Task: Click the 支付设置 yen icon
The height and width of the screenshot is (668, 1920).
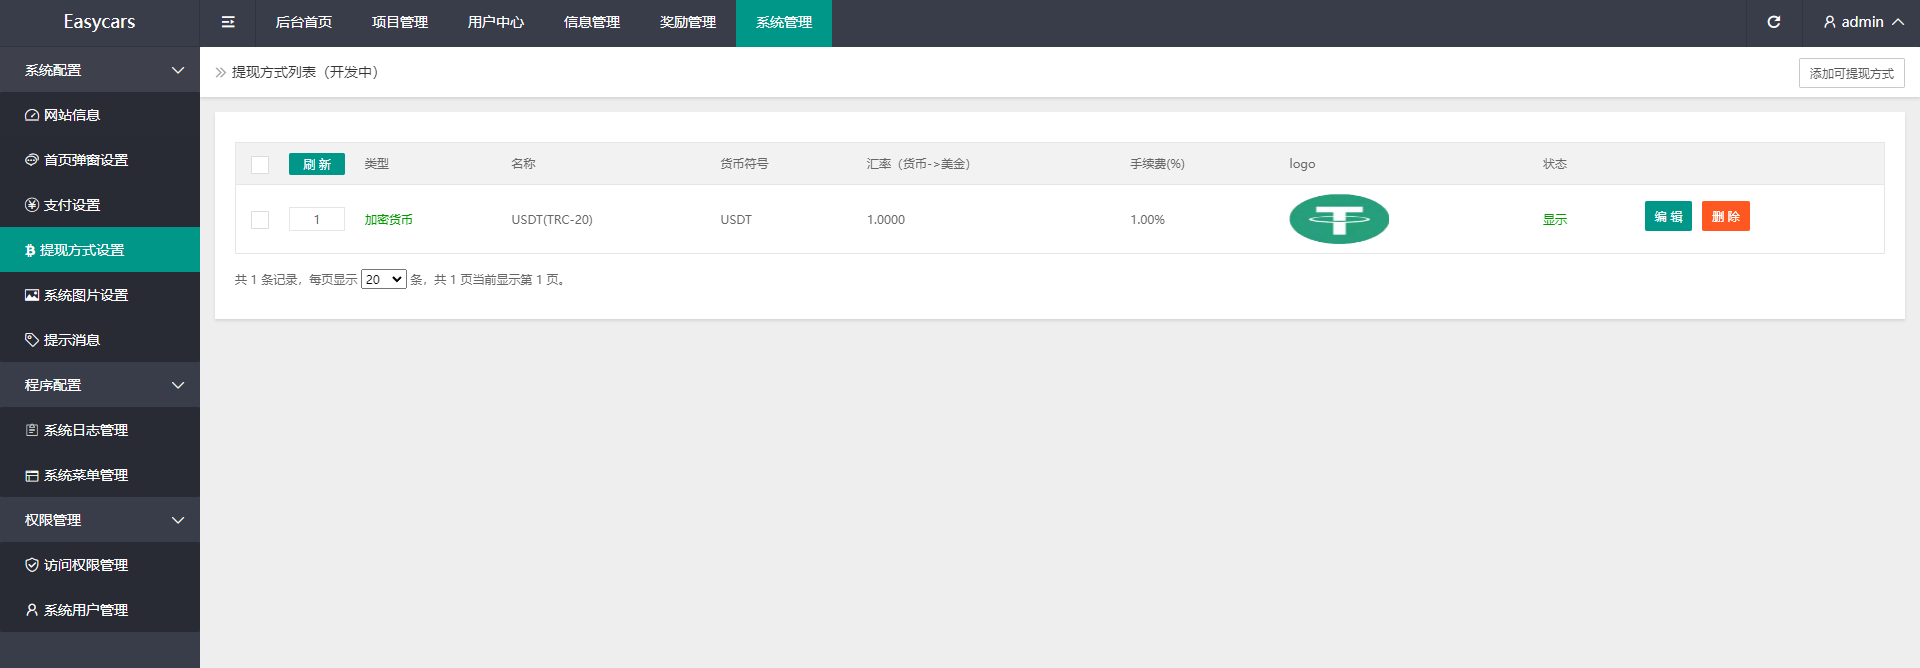Action: [x=32, y=206]
